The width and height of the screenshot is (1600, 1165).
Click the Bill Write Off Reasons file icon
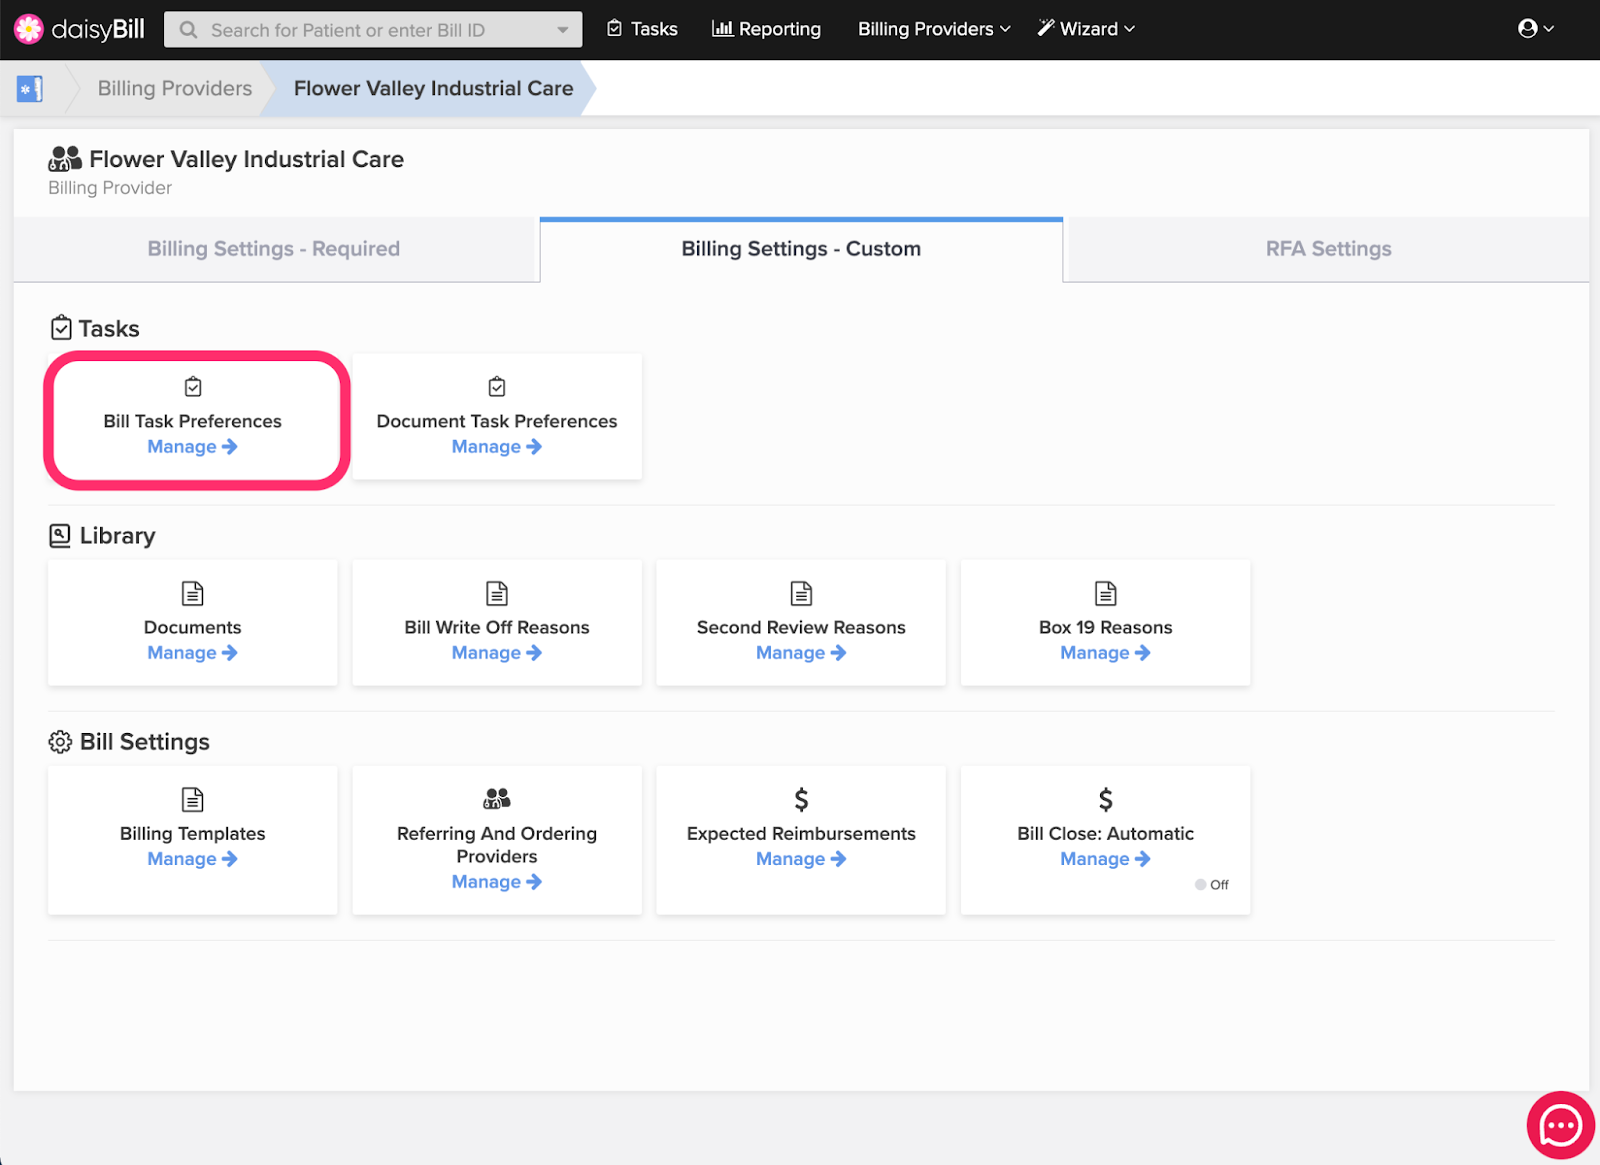click(497, 593)
